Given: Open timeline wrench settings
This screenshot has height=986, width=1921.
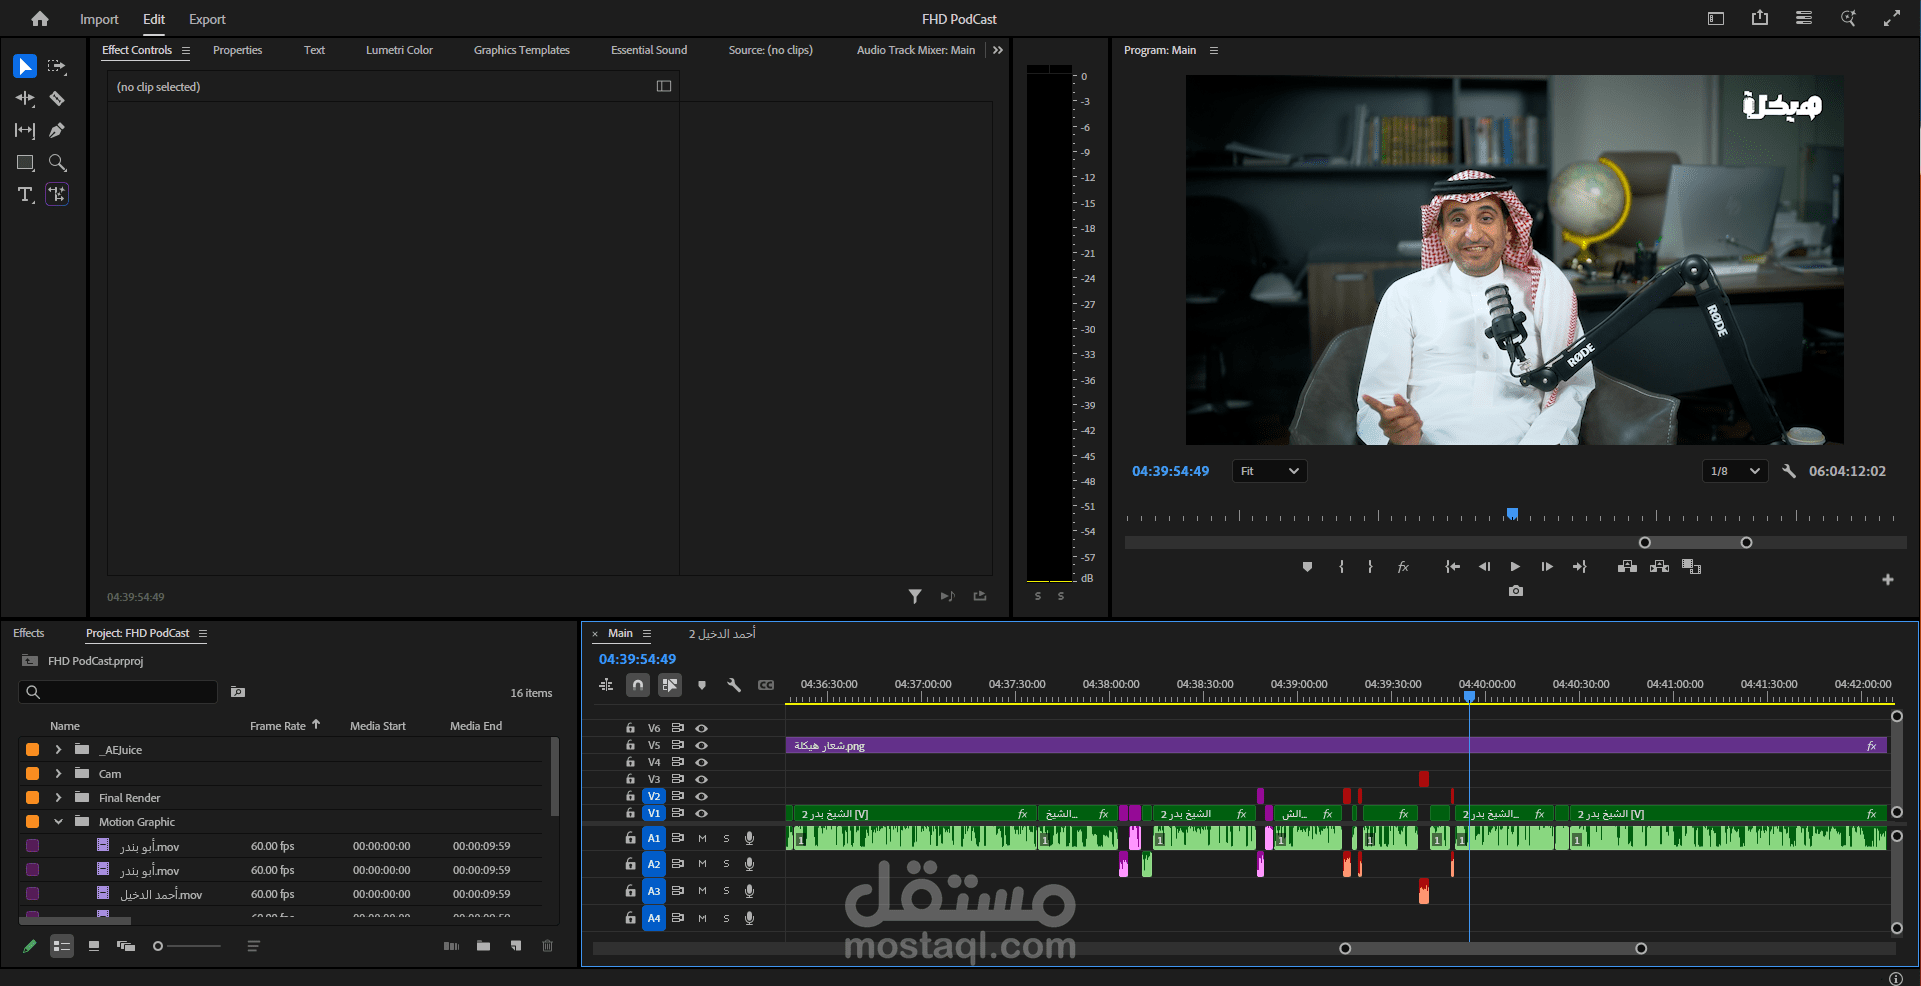Looking at the screenshot, I should [734, 685].
